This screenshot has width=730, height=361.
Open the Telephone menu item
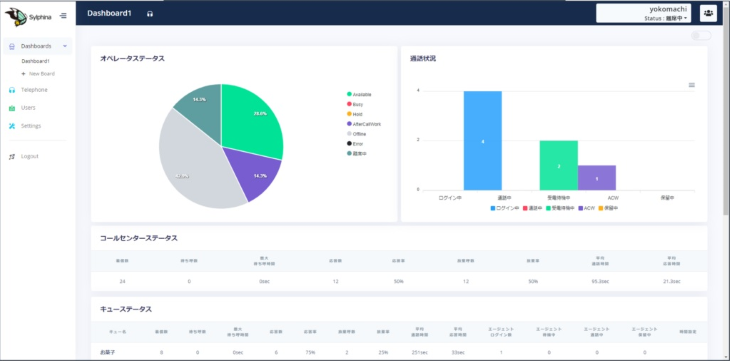[x=34, y=90]
